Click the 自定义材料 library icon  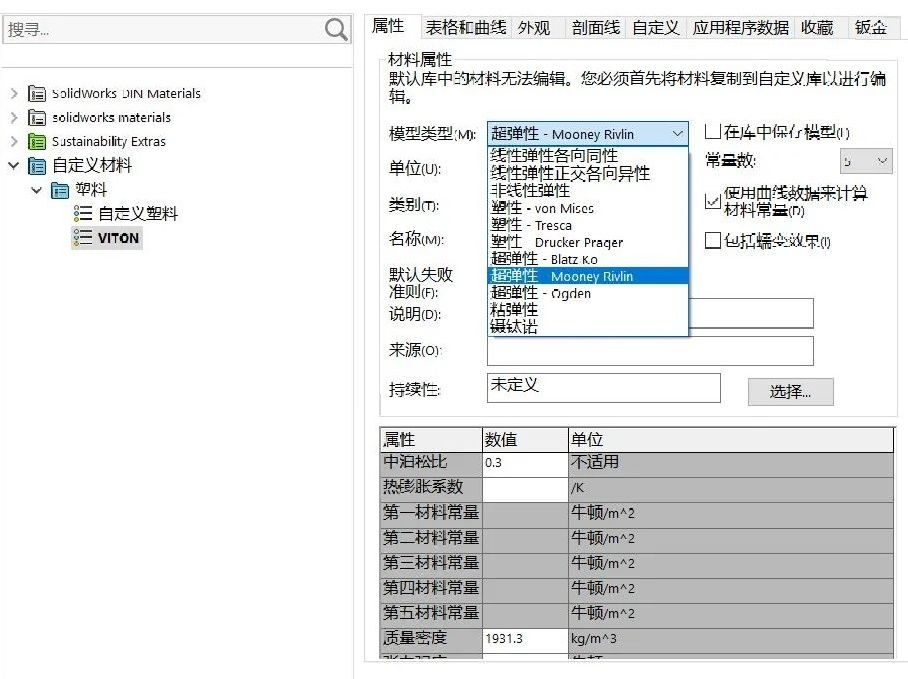[x=37, y=165]
